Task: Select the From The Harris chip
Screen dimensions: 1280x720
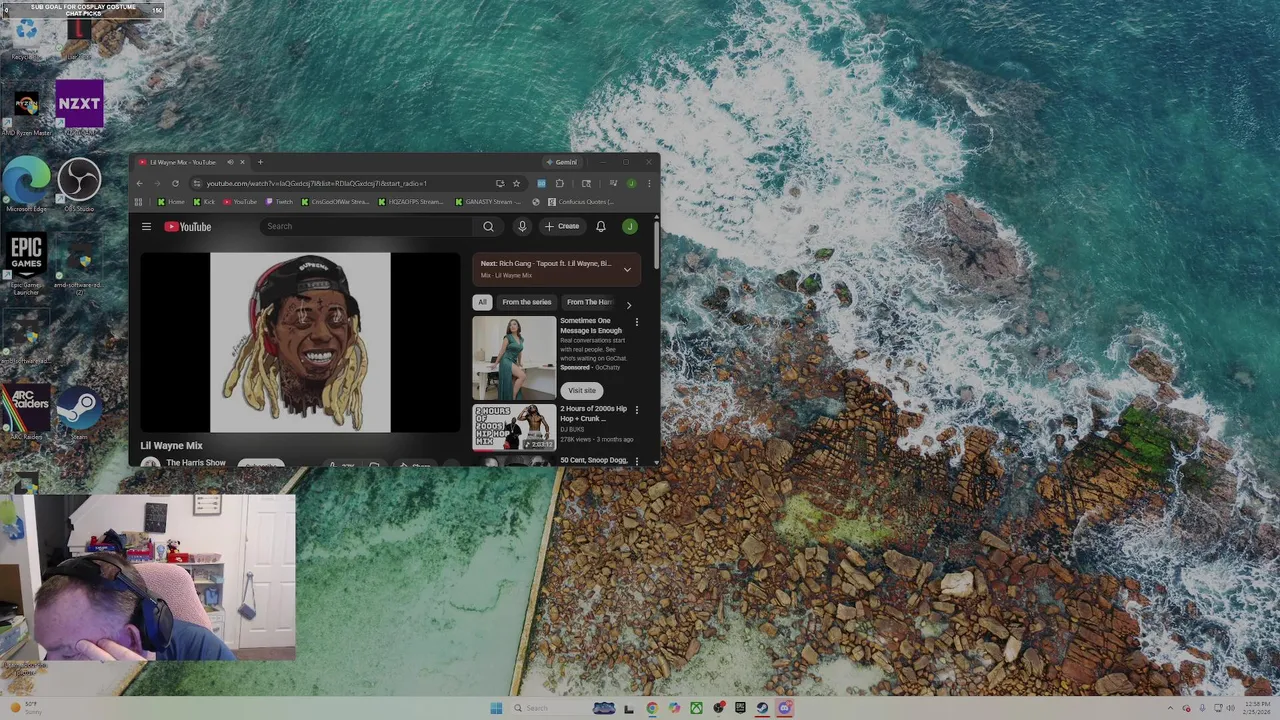Action: point(590,302)
